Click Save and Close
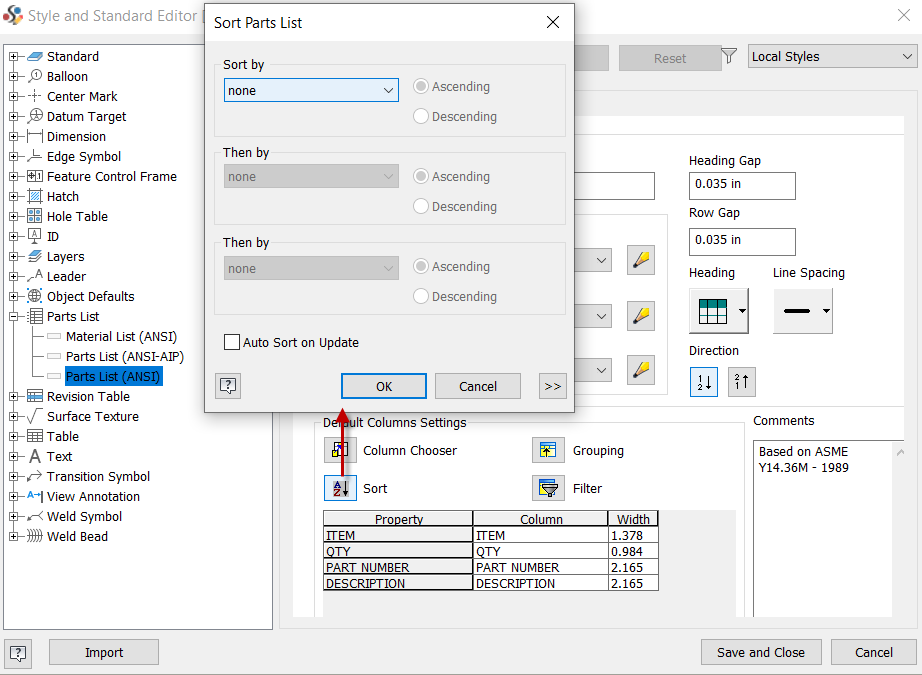The height and width of the screenshot is (675, 922). coord(761,652)
